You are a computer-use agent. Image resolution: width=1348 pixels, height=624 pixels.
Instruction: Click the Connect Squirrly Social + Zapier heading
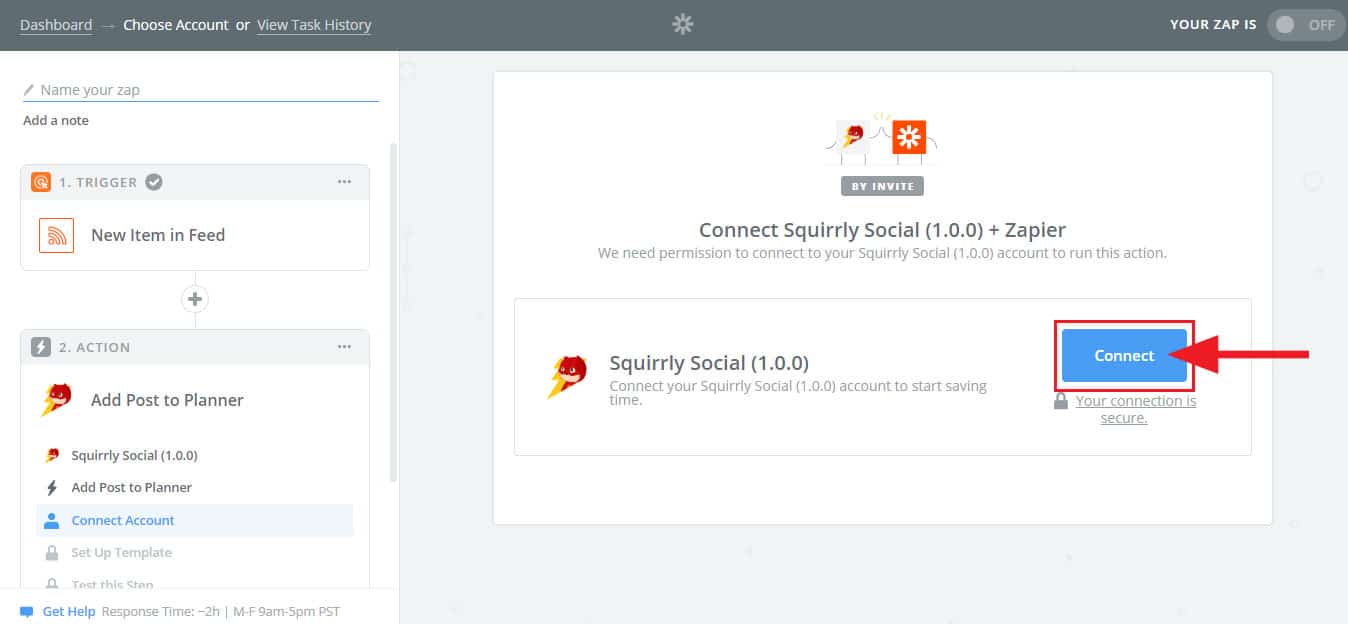click(x=883, y=230)
